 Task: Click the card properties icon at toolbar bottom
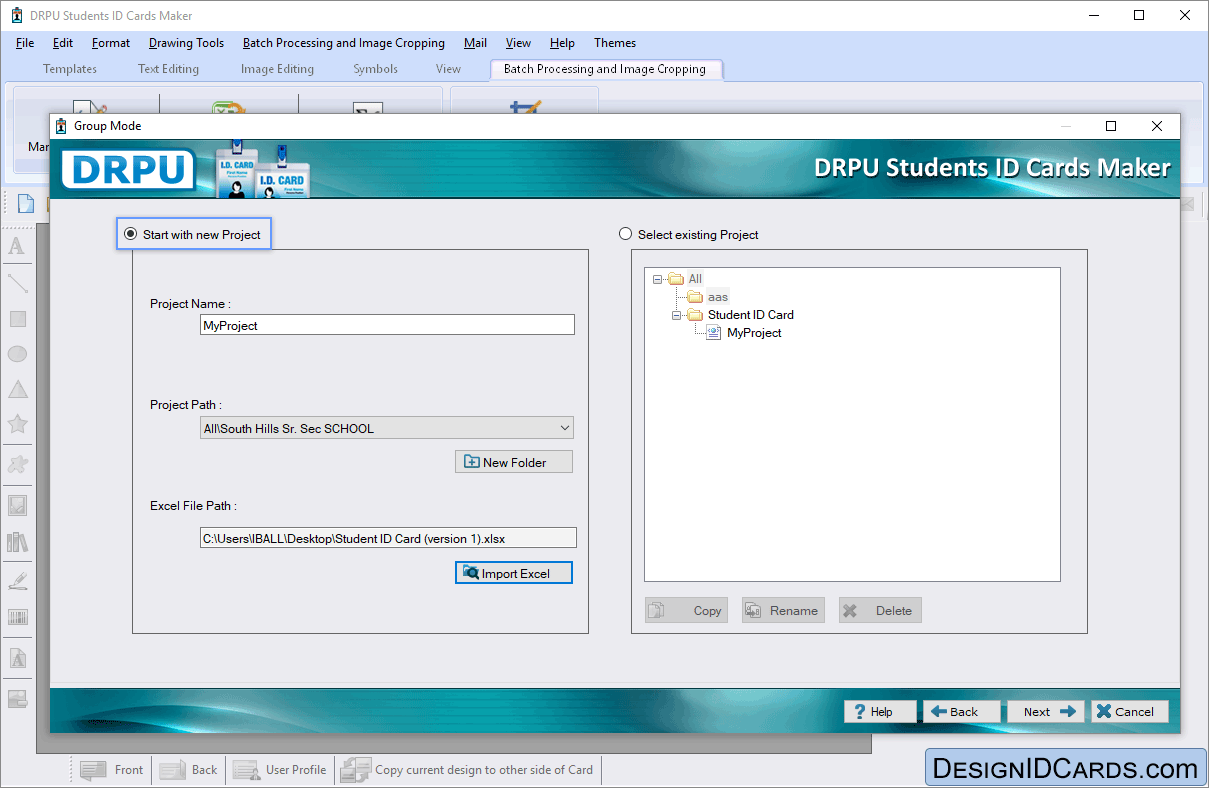(17, 699)
